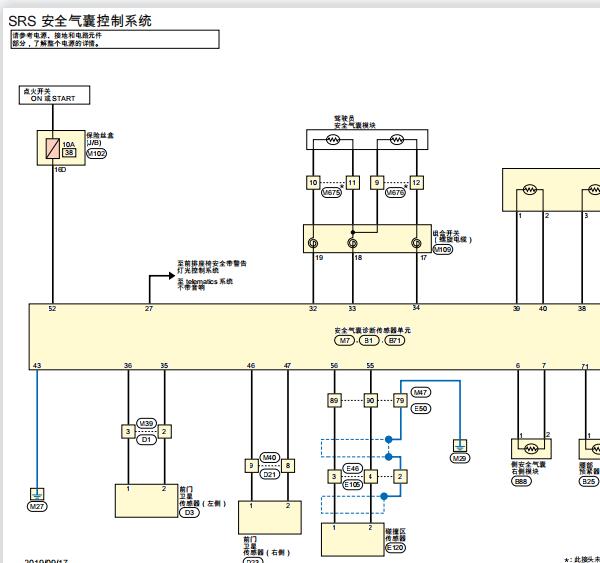Viewport: 600px width, 563px height.
Task: Click connector label M675
Action: click(x=331, y=193)
